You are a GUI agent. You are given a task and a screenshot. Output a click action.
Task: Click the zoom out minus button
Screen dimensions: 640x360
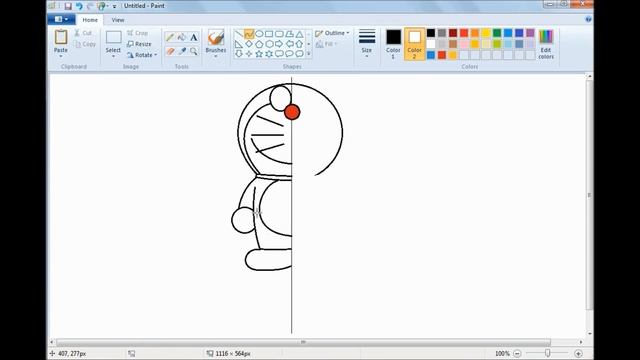click(x=517, y=353)
